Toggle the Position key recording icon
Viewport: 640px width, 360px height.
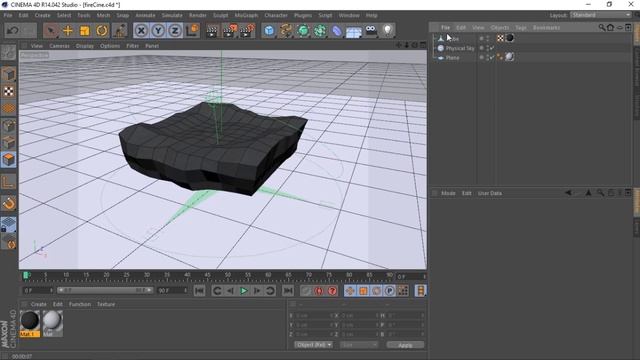[x=350, y=291]
